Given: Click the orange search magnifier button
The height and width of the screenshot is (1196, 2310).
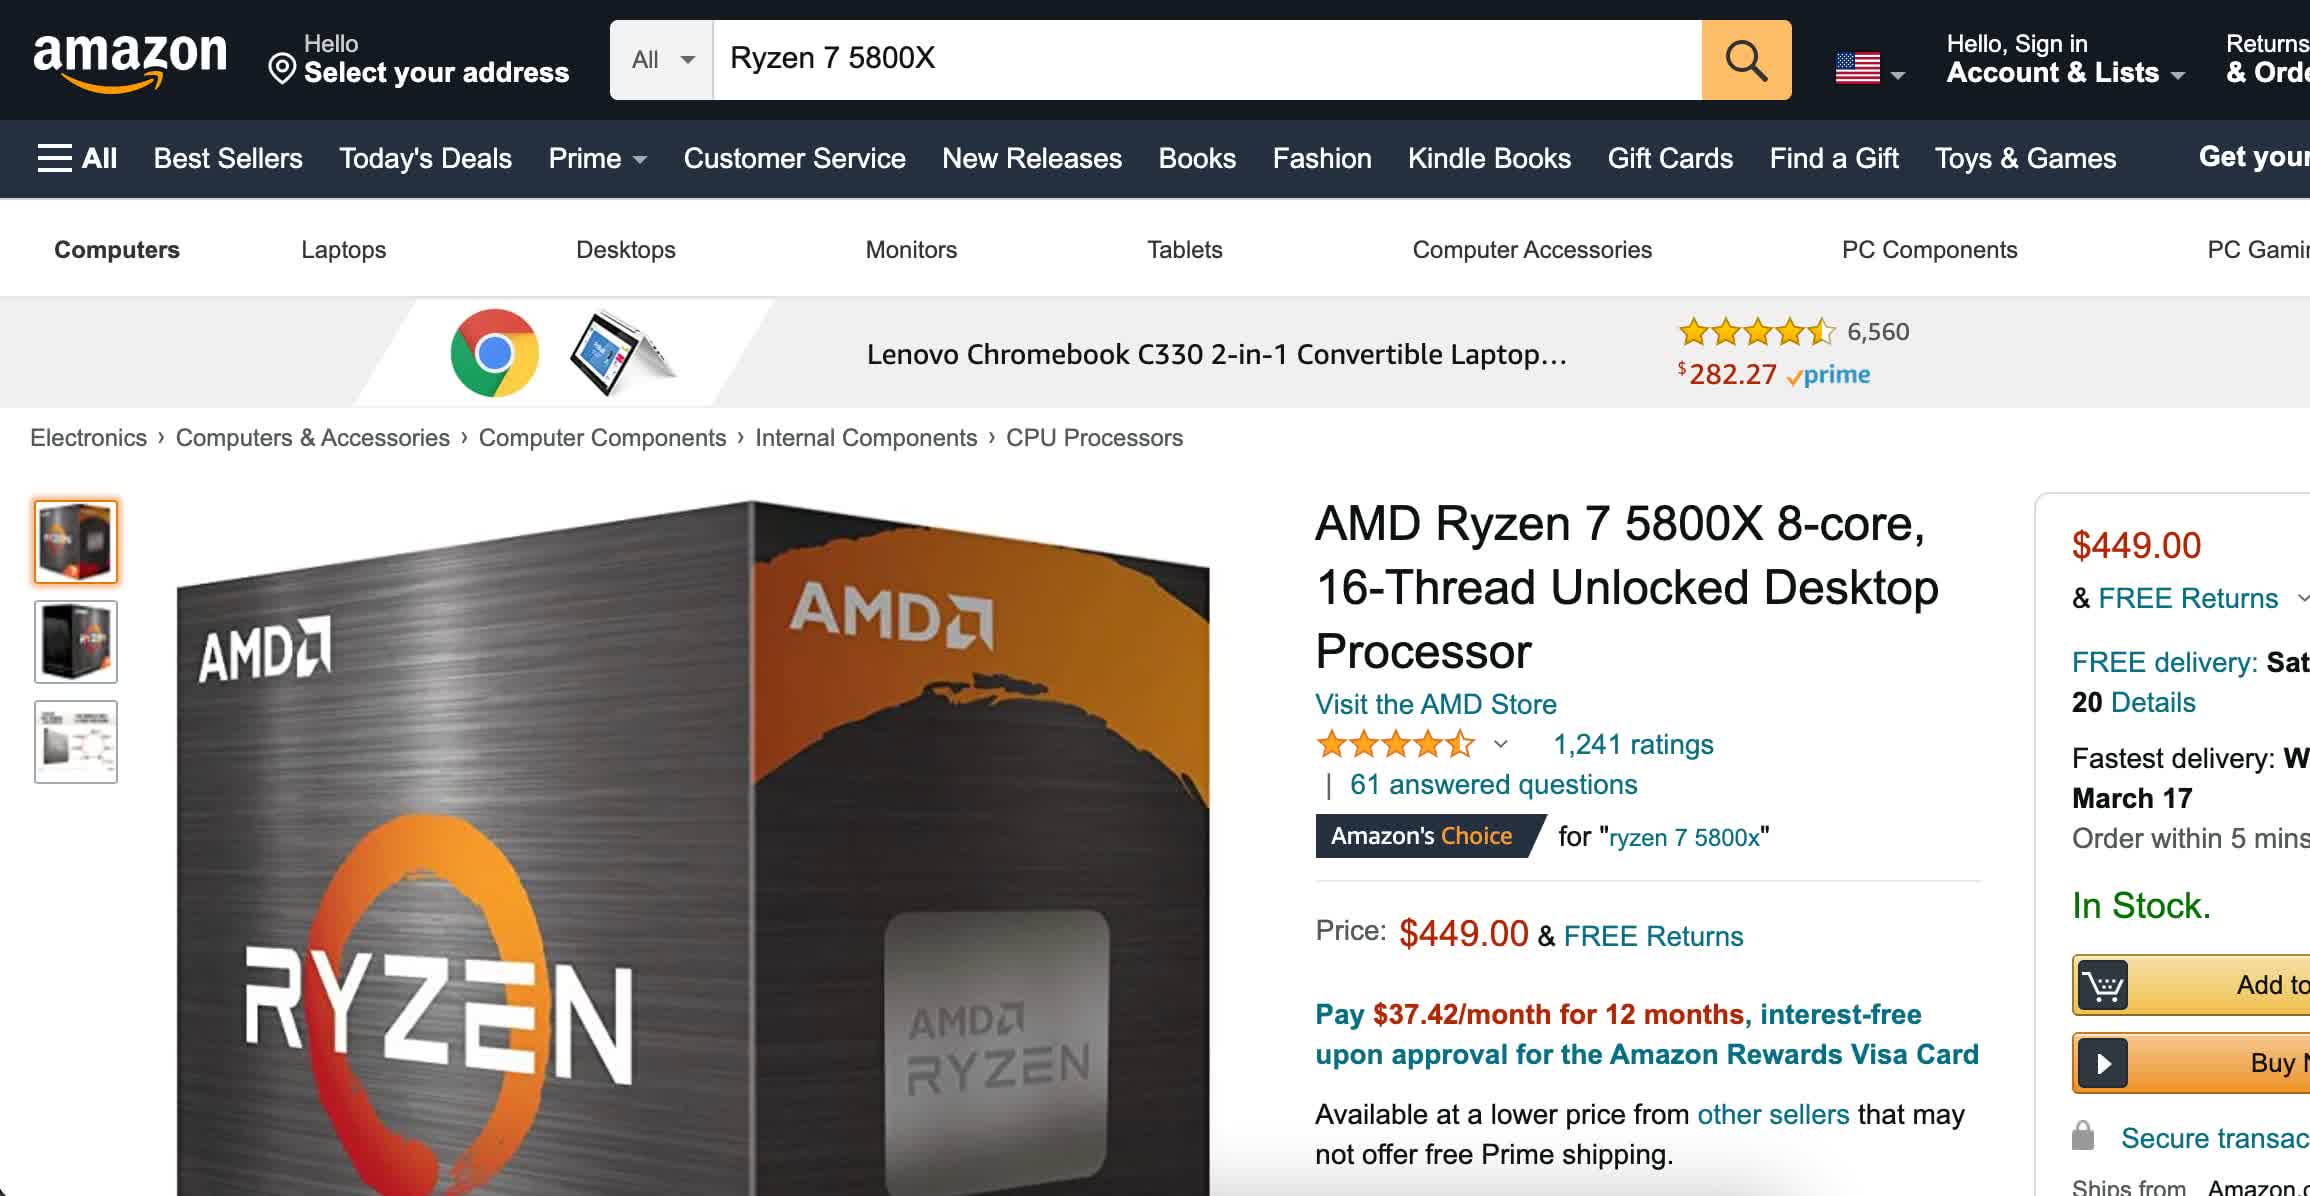Looking at the screenshot, I should tap(1746, 60).
